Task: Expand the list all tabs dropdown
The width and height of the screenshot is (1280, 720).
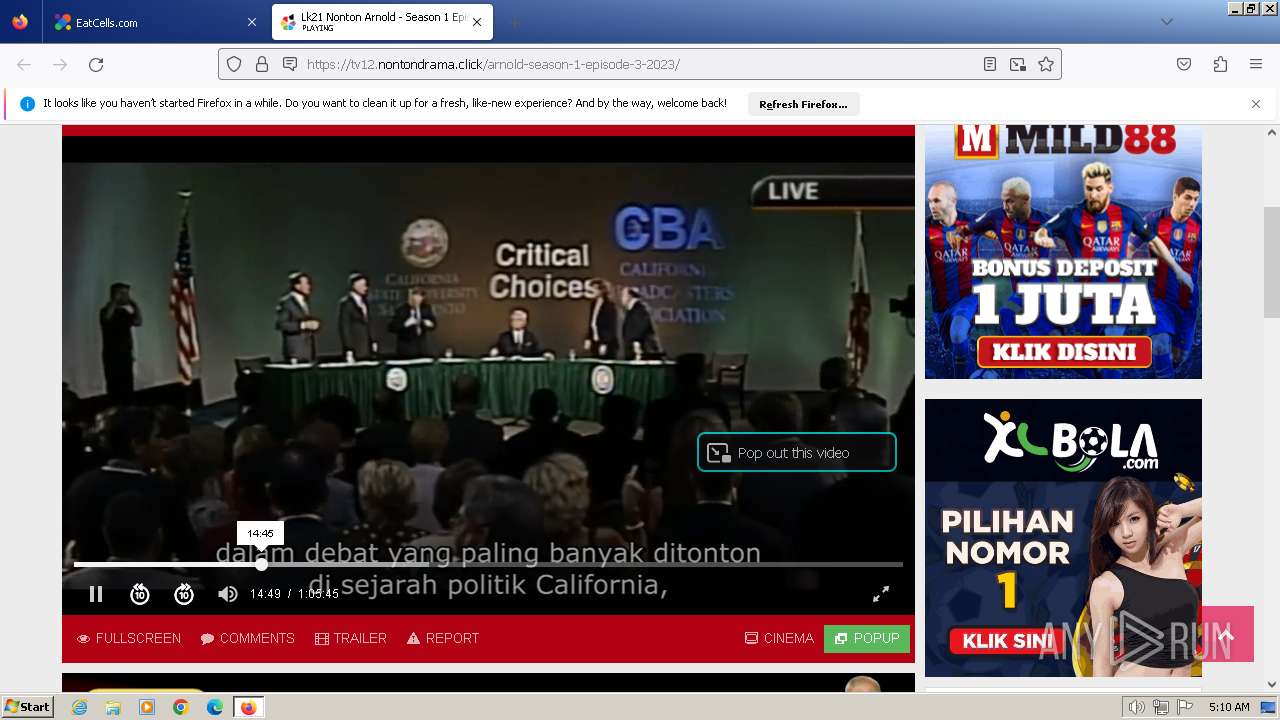Action: [x=1166, y=22]
